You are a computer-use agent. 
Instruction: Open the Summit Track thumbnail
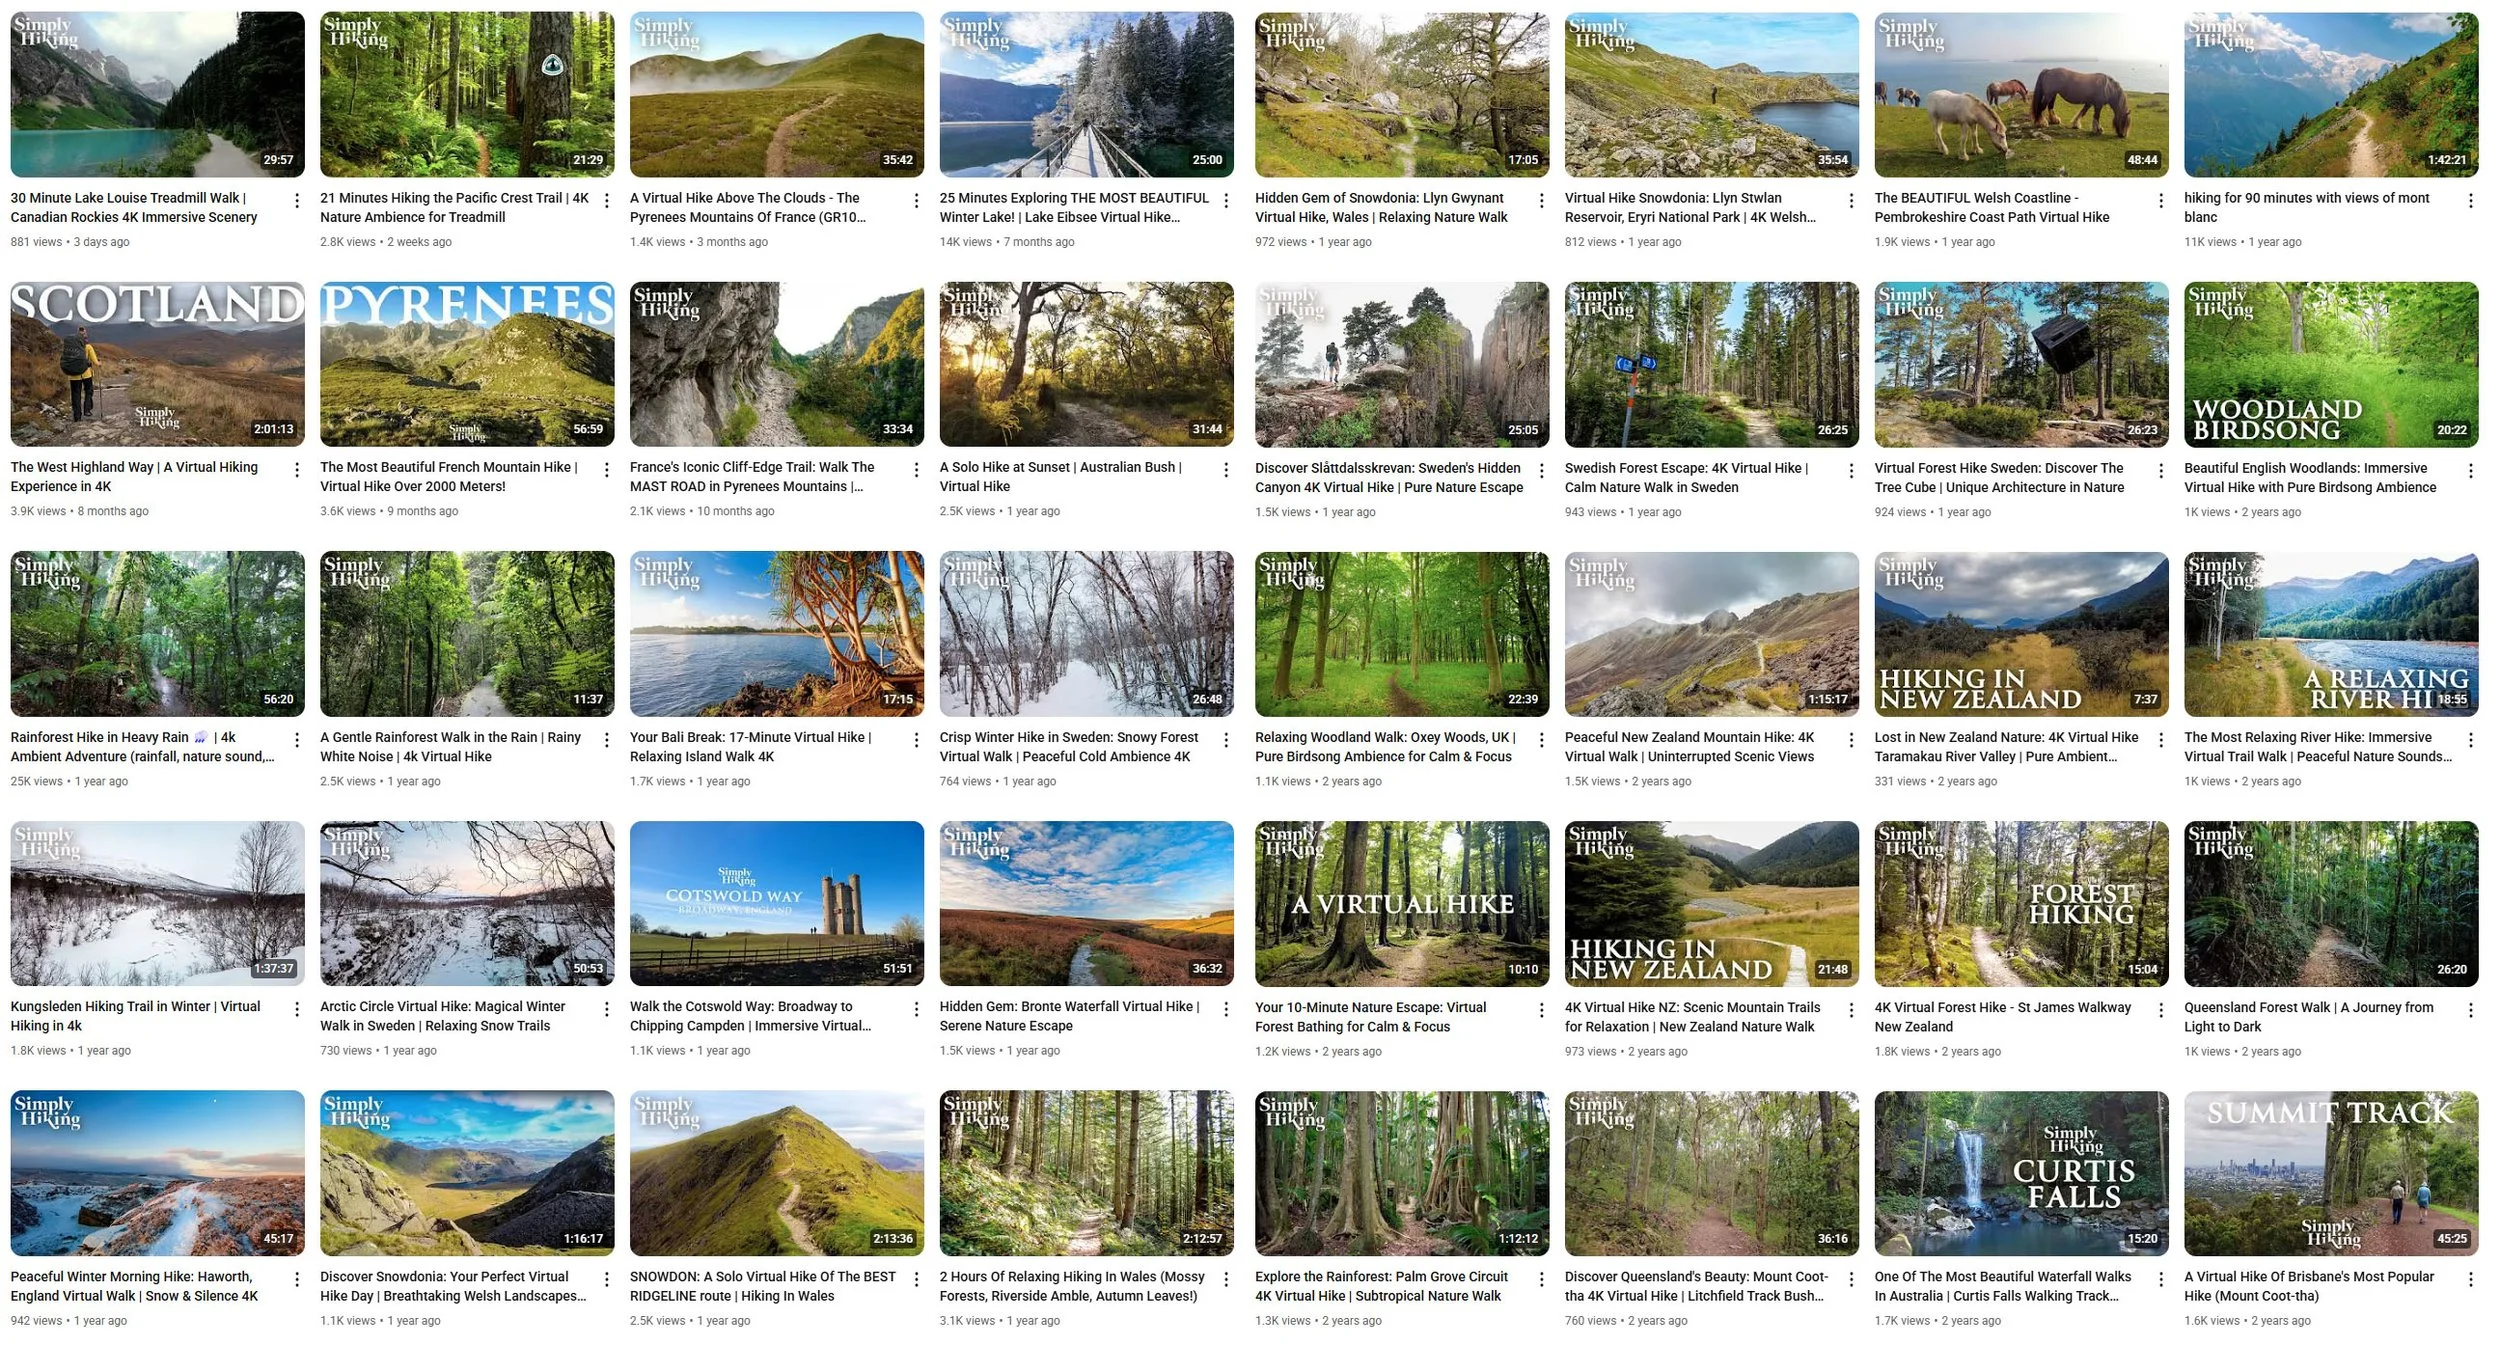click(x=2332, y=1173)
